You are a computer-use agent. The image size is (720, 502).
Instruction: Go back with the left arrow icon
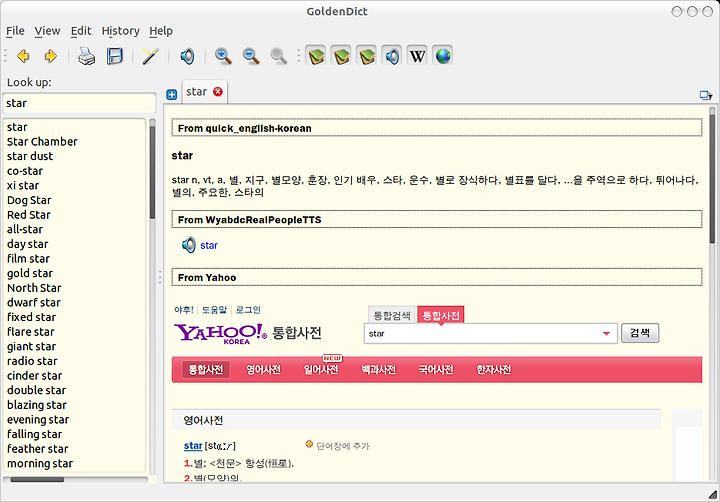point(23,56)
